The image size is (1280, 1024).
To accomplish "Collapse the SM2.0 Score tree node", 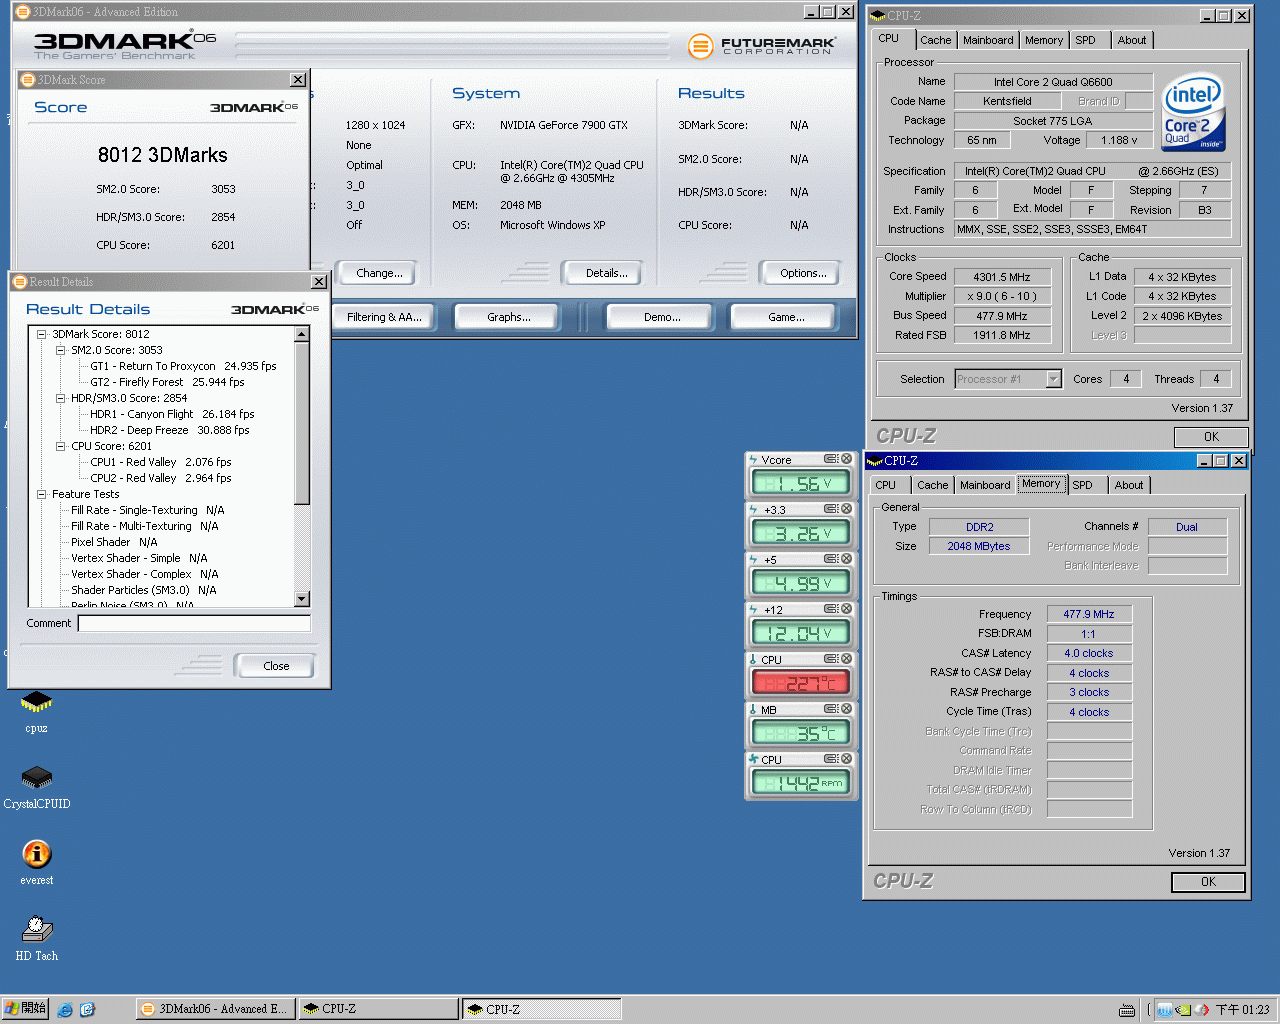I will point(61,350).
